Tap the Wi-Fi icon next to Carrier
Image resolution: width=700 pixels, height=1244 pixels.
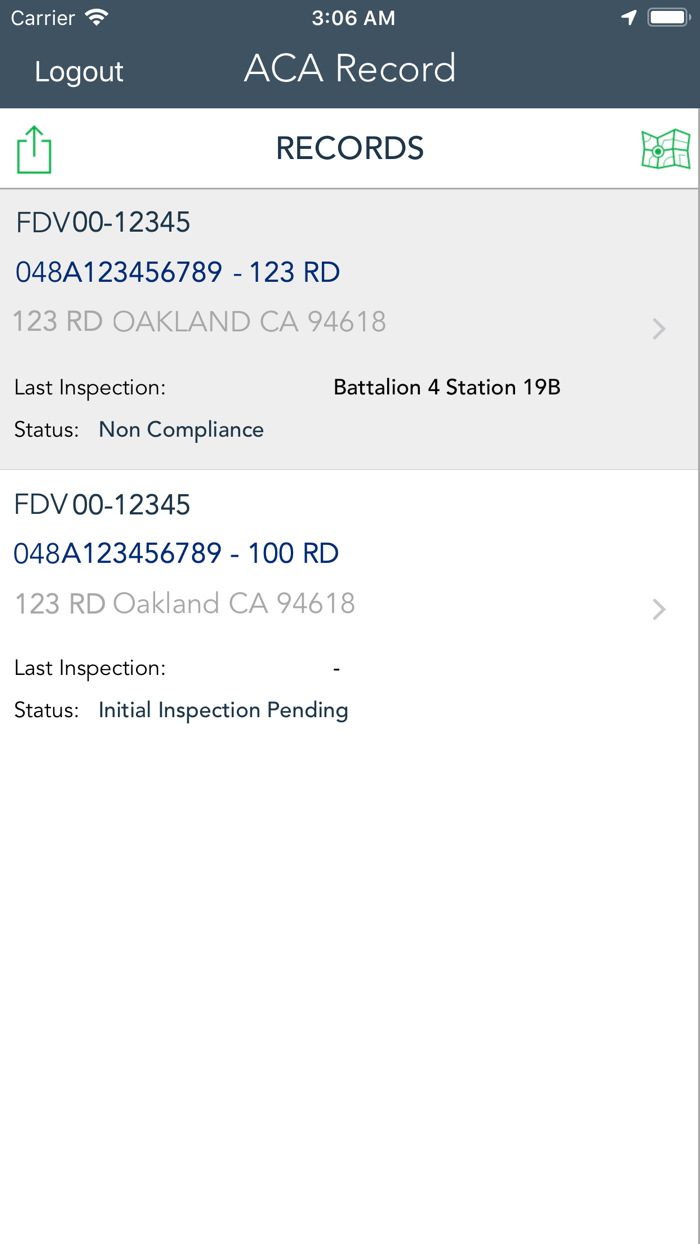point(97,16)
